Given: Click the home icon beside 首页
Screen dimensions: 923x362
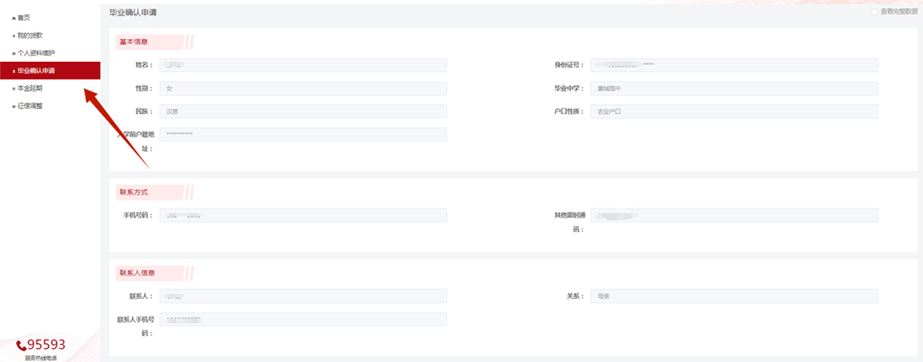Looking at the screenshot, I should click(x=14, y=18).
